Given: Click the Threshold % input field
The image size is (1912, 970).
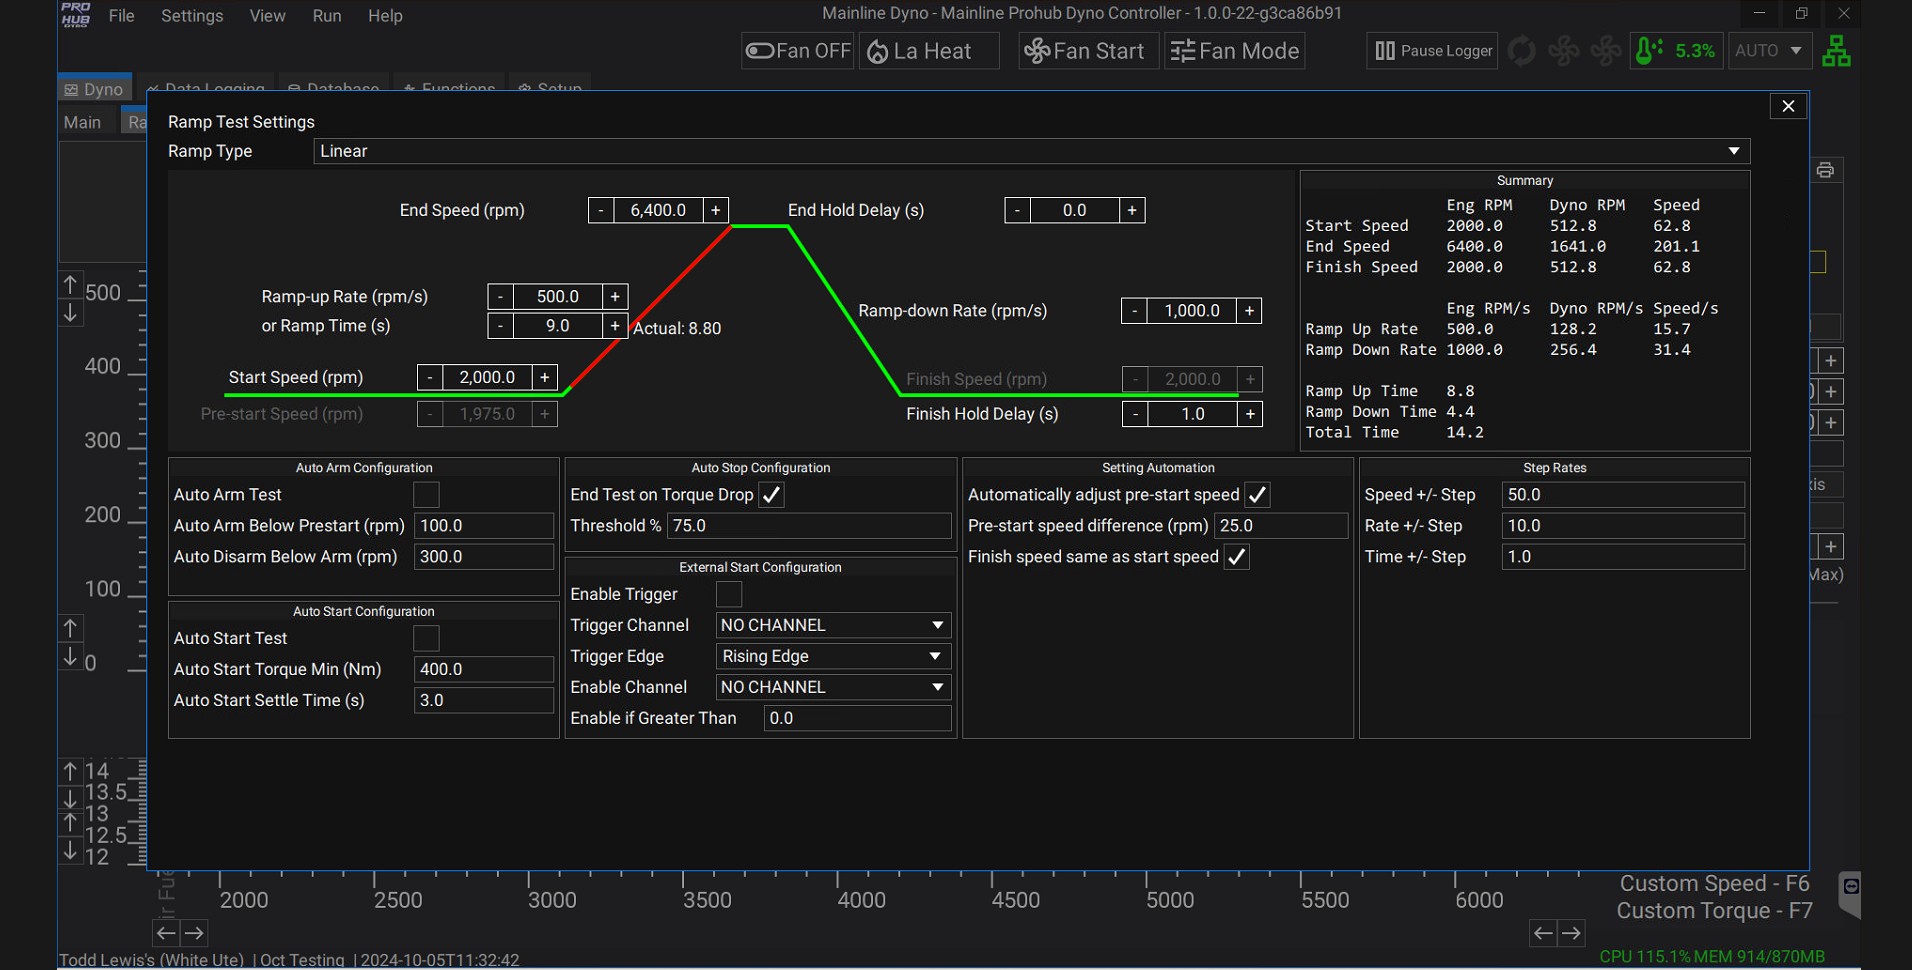Looking at the screenshot, I should tap(808, 526).
